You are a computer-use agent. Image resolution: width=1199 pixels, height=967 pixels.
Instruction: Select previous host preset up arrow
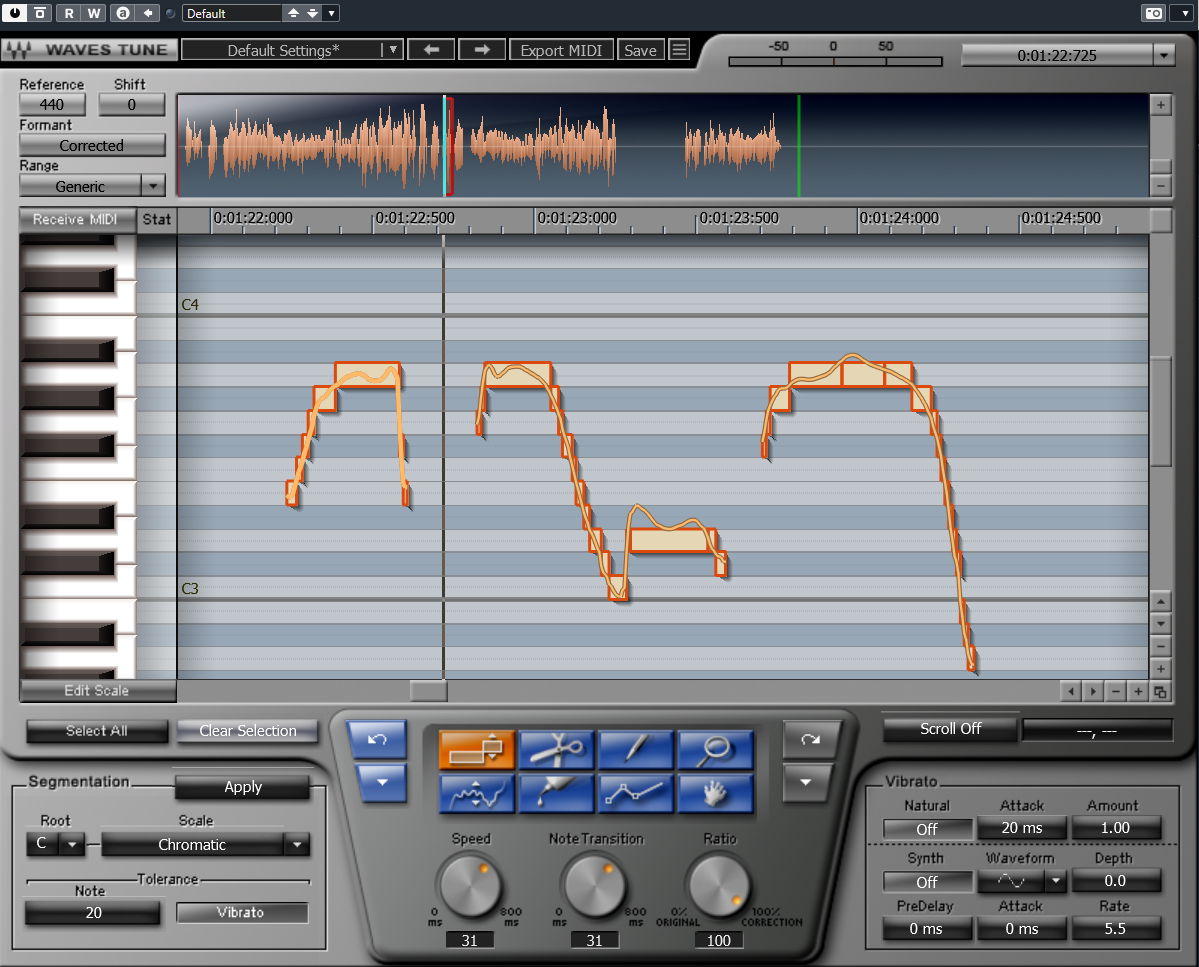coord(293,13)
